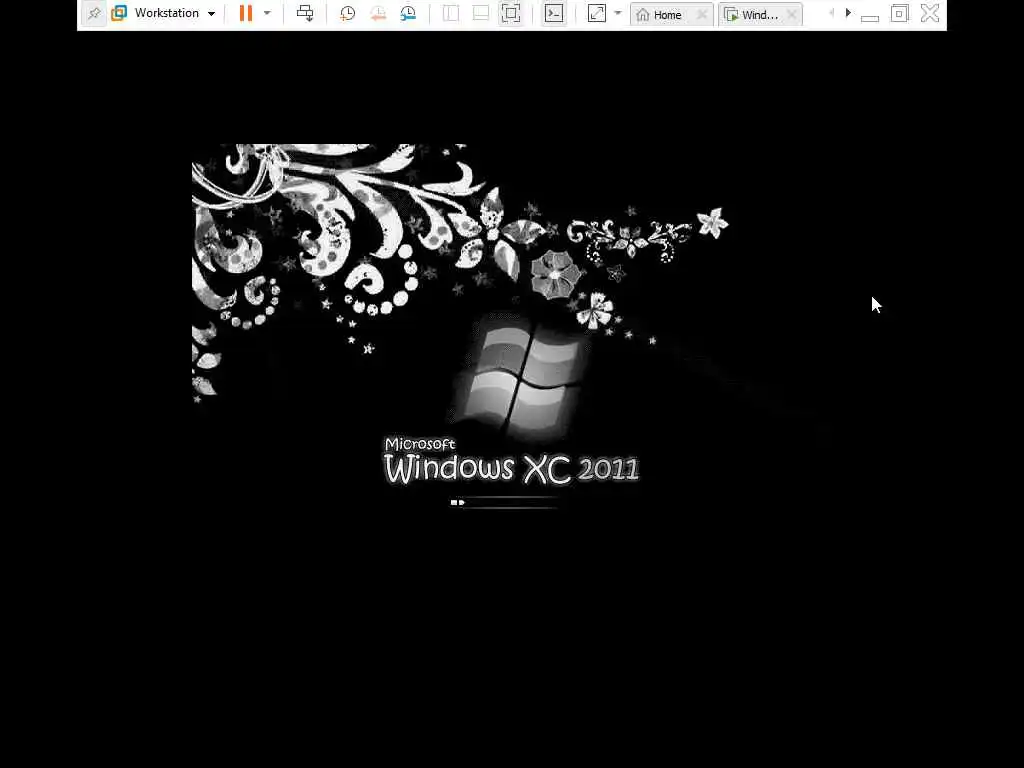1024x768 pixels.
Task: Switch to console view
Action: coord(554,13)
